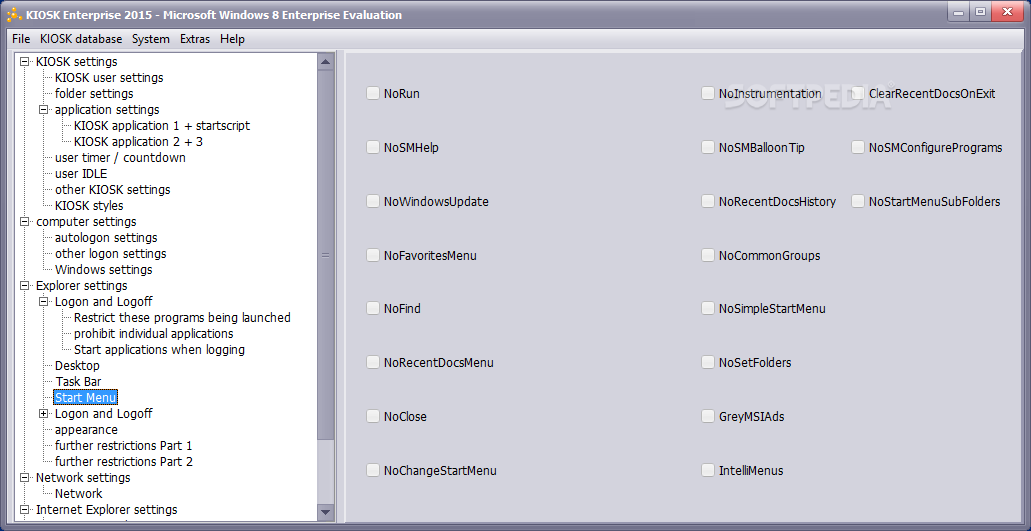Collapse the expanded Logon and Logoff node
Image resolution: width=1031 pixels, height=531 pixels.
(x=43, y=302)
